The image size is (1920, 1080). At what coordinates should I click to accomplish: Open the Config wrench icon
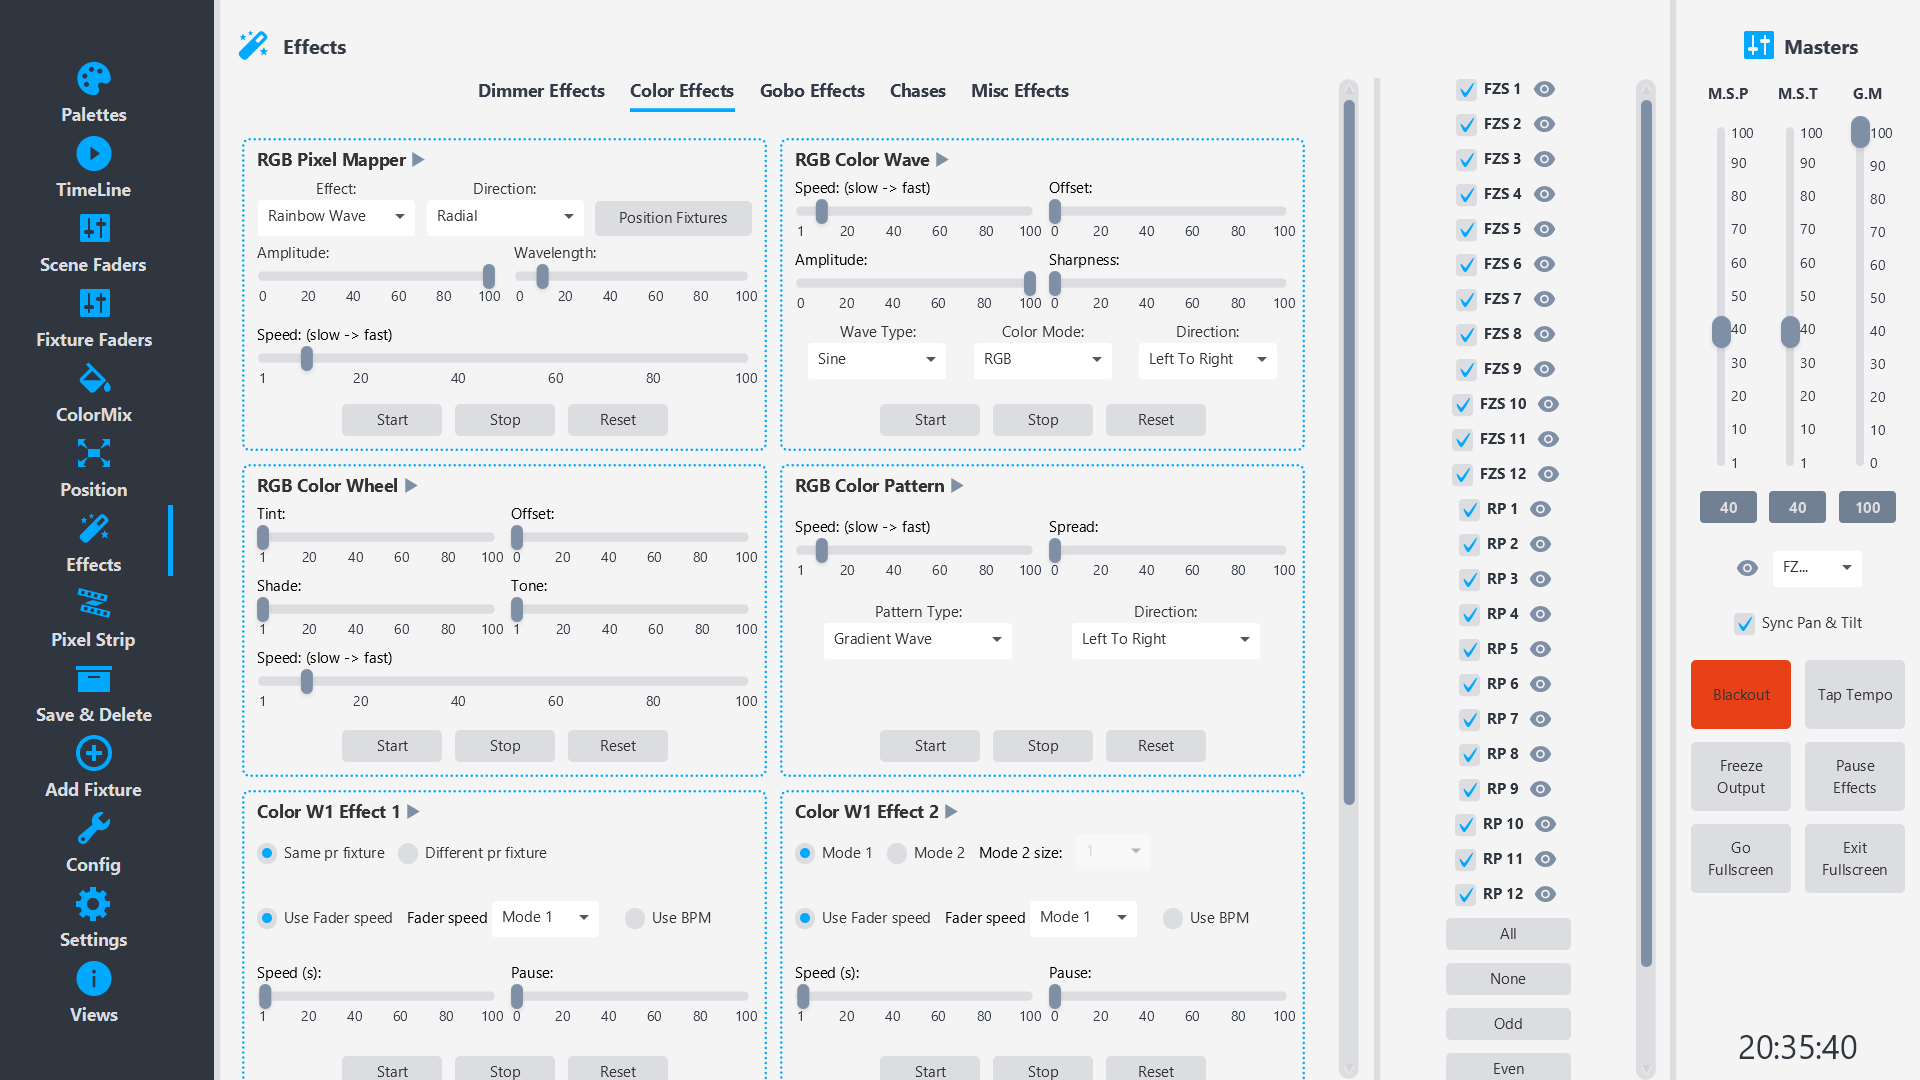[x=94, y=829]
